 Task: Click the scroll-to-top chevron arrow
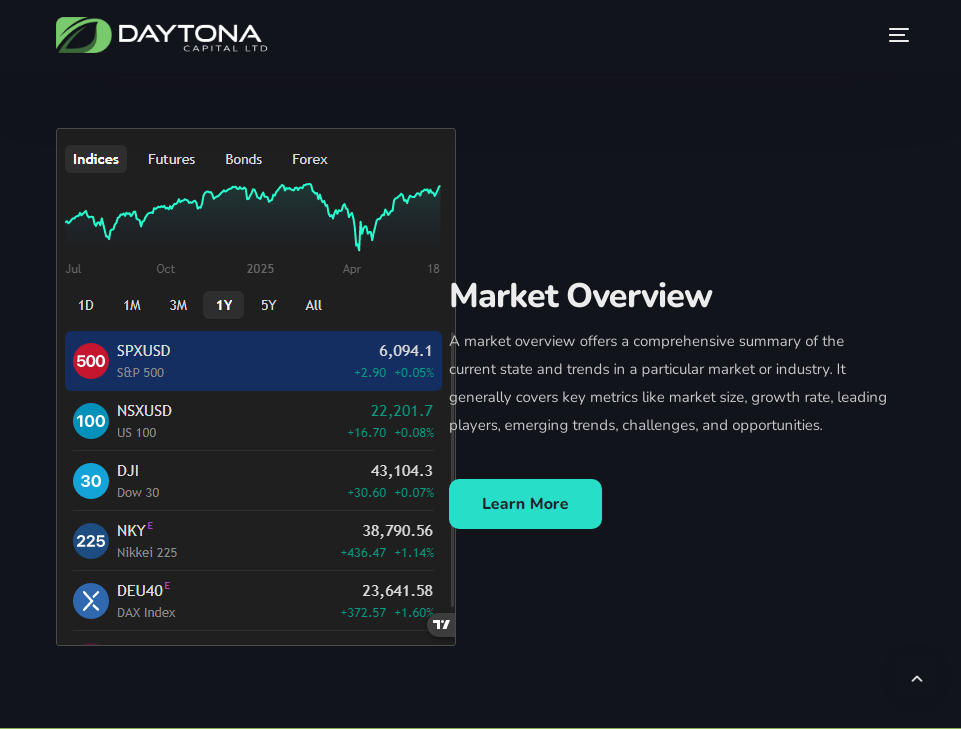click(x=917, y=679)
